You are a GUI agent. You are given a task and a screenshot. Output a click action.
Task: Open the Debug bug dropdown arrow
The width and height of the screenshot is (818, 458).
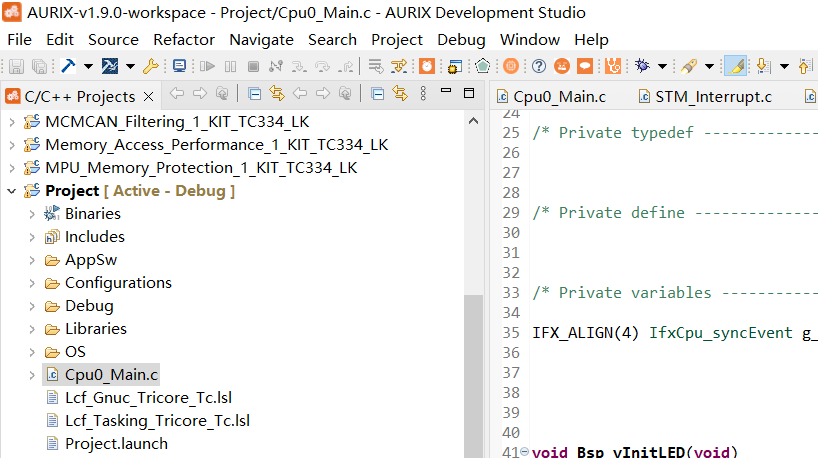coord(662,66)
